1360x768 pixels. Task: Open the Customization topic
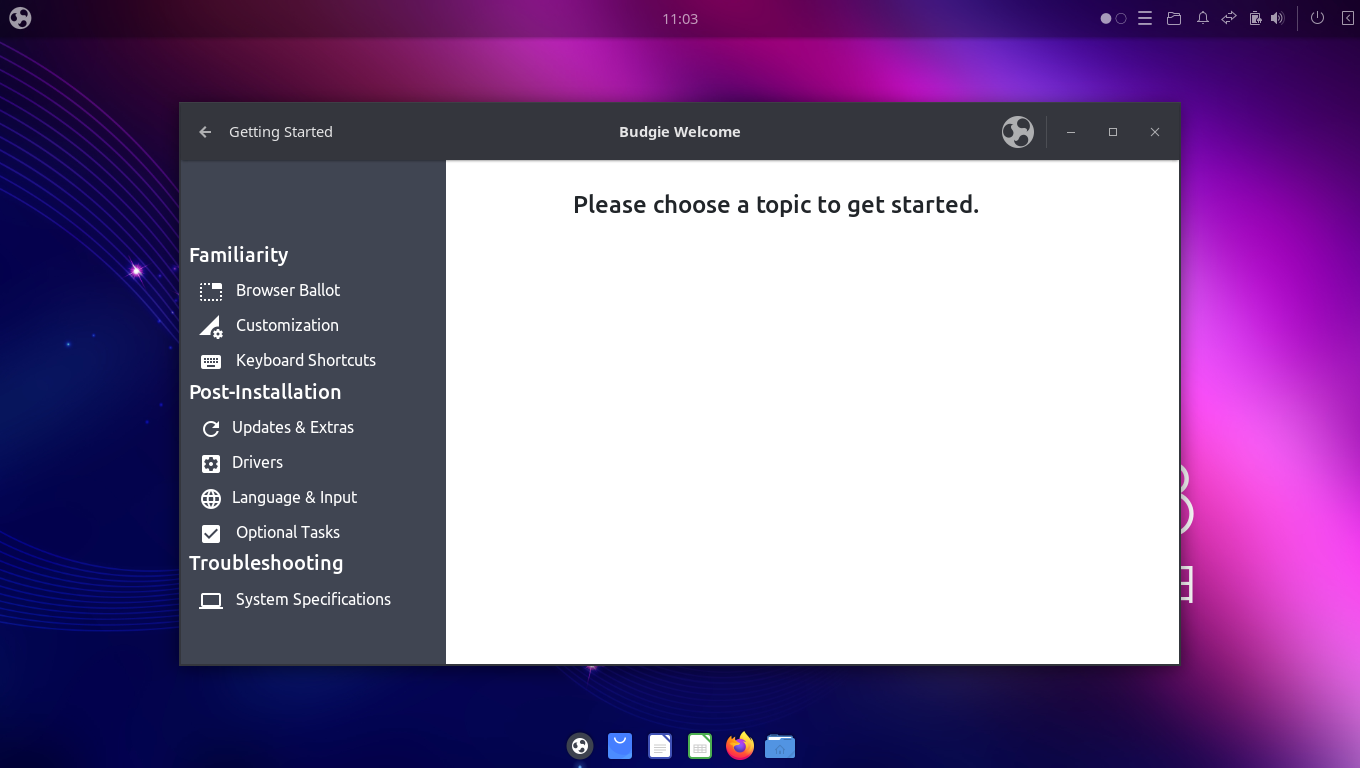(287, 325)
